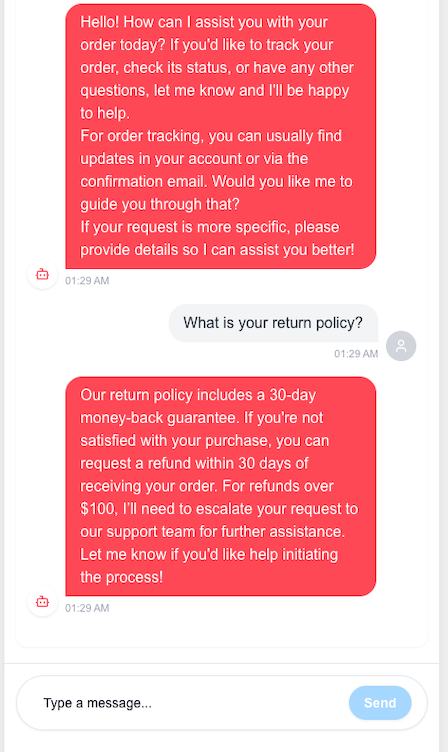Click the 01:29 AM timestamp under the user question

356,354
